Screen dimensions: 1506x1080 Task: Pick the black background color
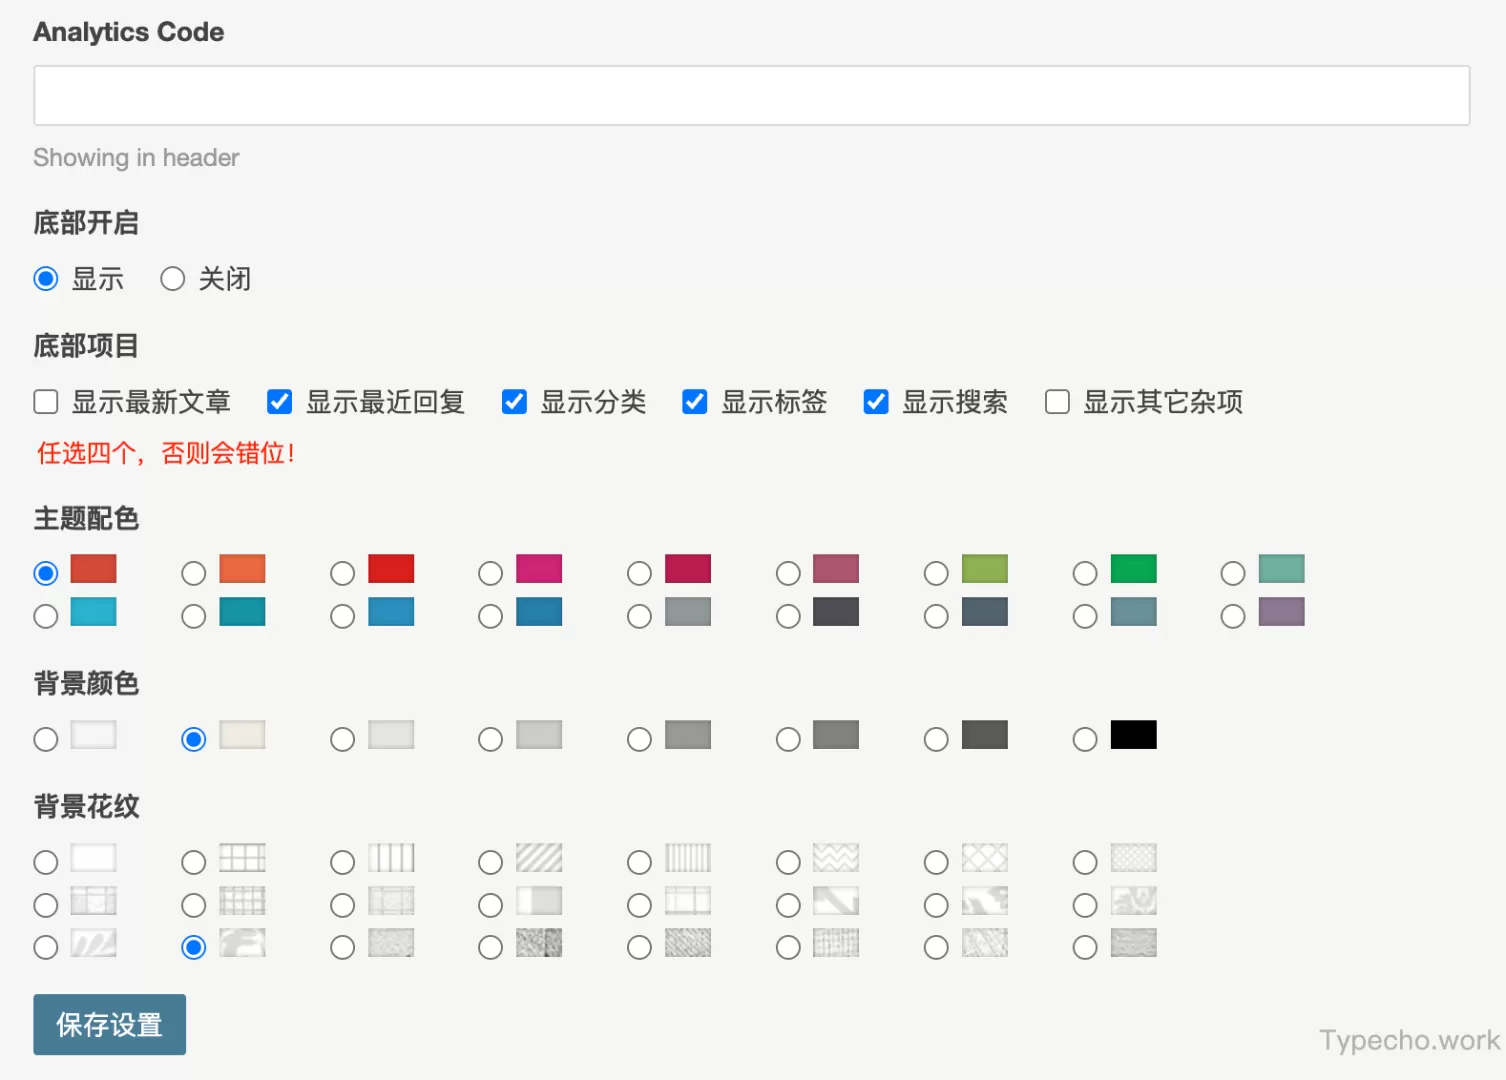click(x=1084, y=739)
